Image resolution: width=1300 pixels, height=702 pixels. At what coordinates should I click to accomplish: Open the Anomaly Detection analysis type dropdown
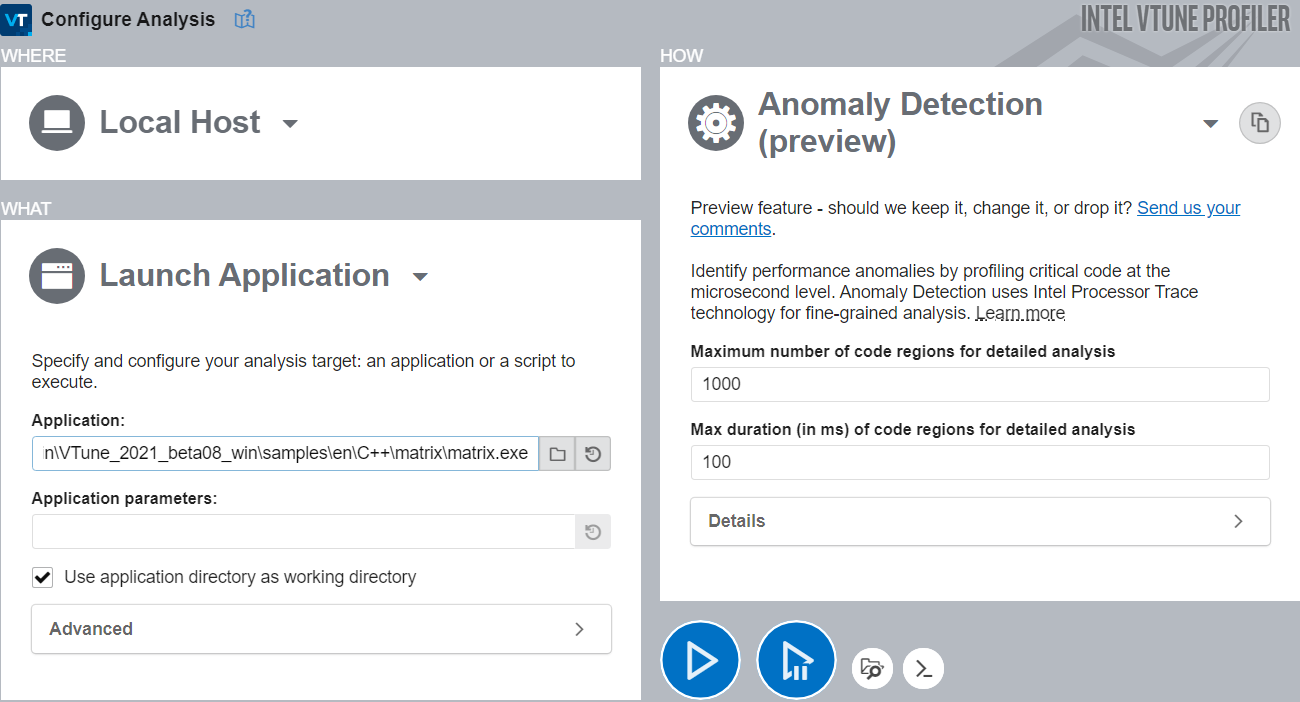pyautogui.click(x=1210, y=124)
